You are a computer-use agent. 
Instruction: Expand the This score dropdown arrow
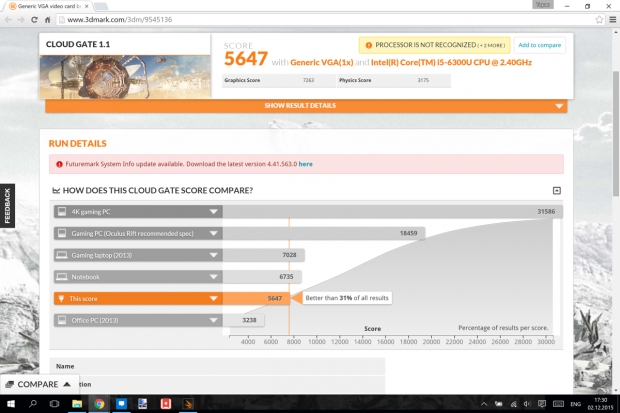click(213, 298)
